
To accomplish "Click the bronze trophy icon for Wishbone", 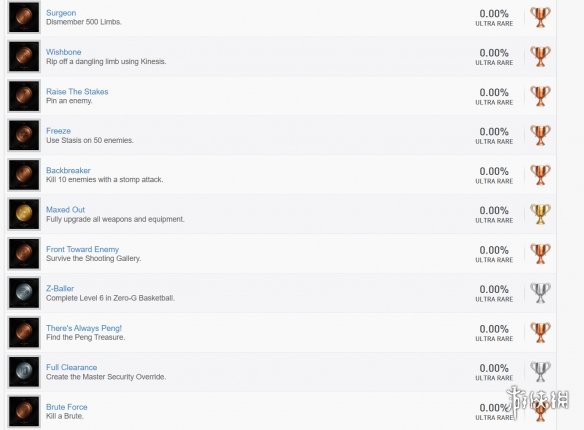I will coord(540,57).
